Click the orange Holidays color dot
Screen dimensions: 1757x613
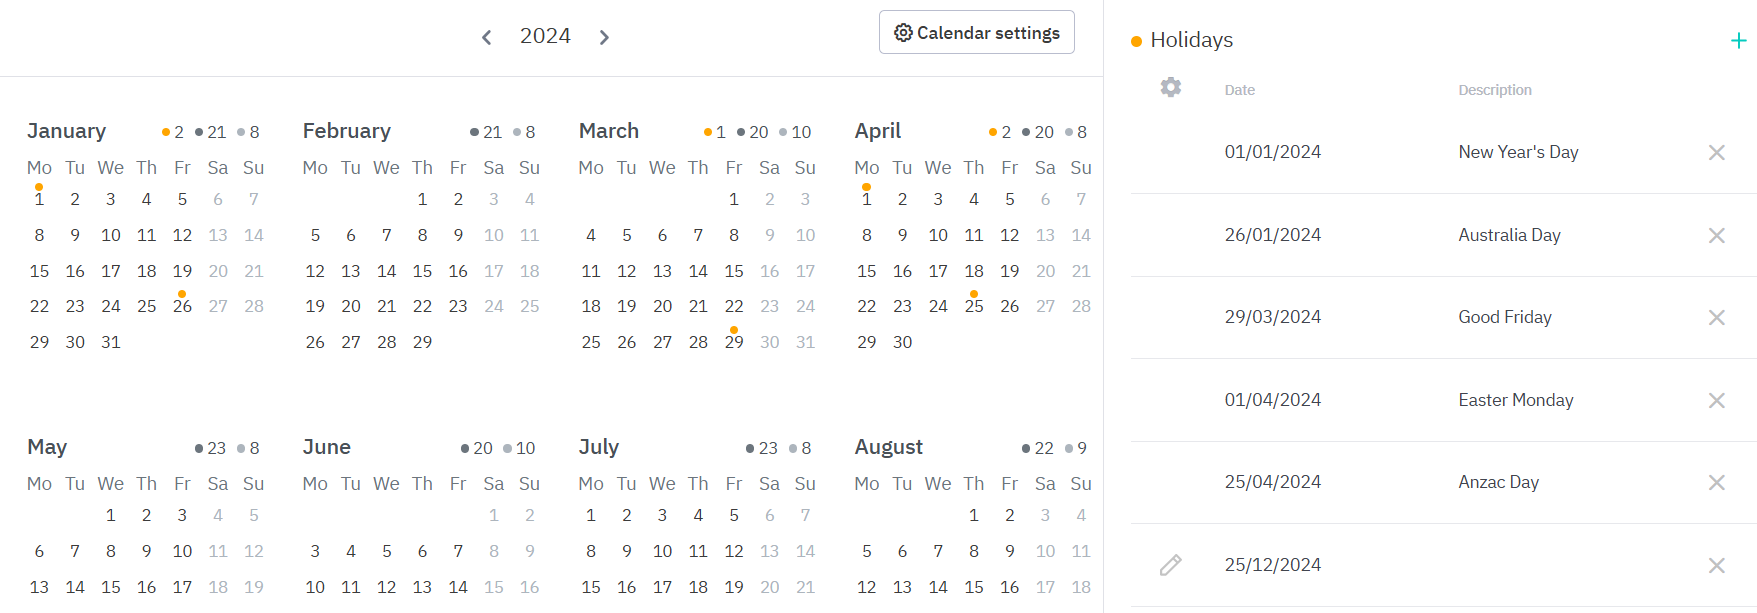pyautogui.click(x=1136, y=41)
